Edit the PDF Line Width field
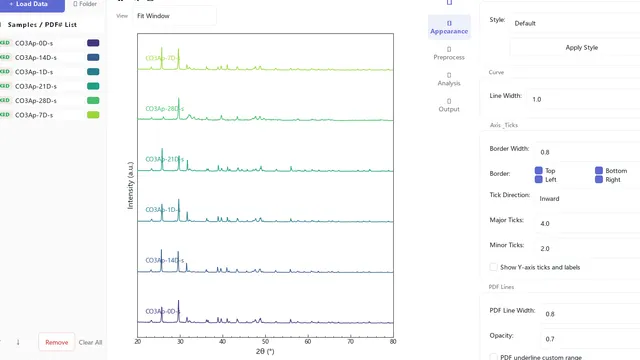Image resolution: width=640 pixels, height=360 pixels. (591, 314)
